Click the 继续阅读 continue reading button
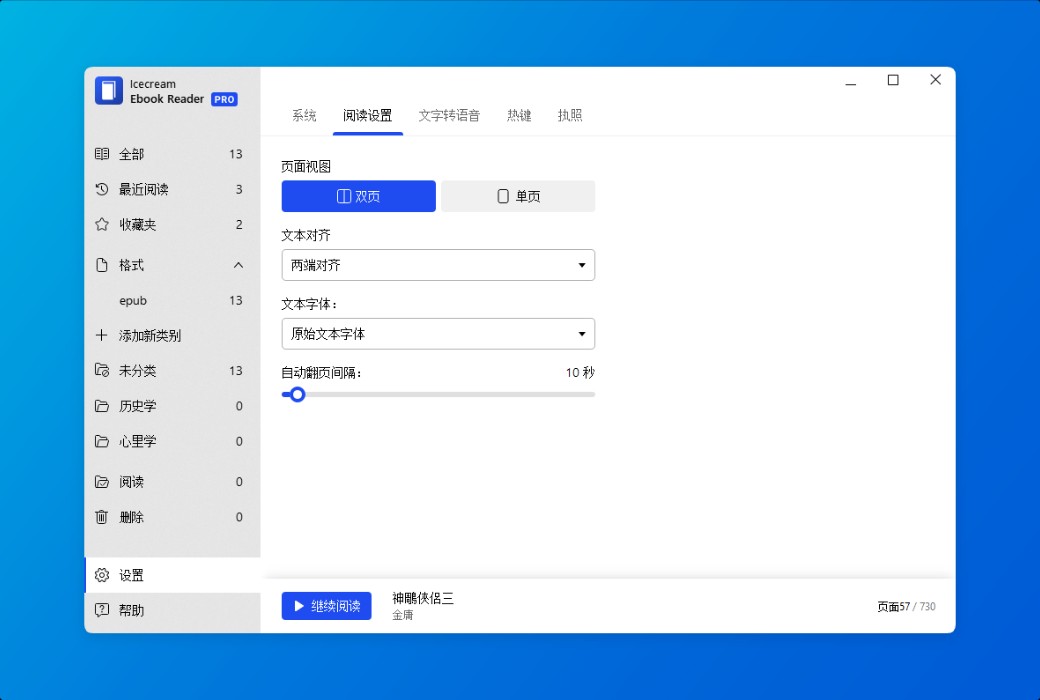This screenshot has height=700, width=1040. click(326, 606)
